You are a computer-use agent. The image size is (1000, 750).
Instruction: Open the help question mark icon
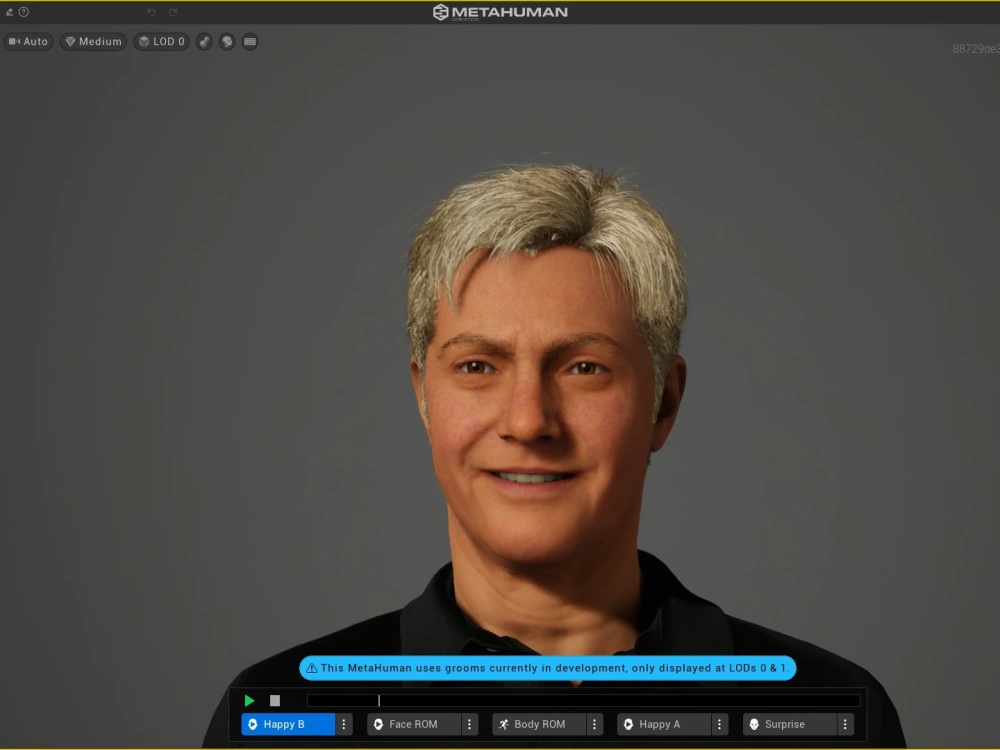[x=23, y=12]
